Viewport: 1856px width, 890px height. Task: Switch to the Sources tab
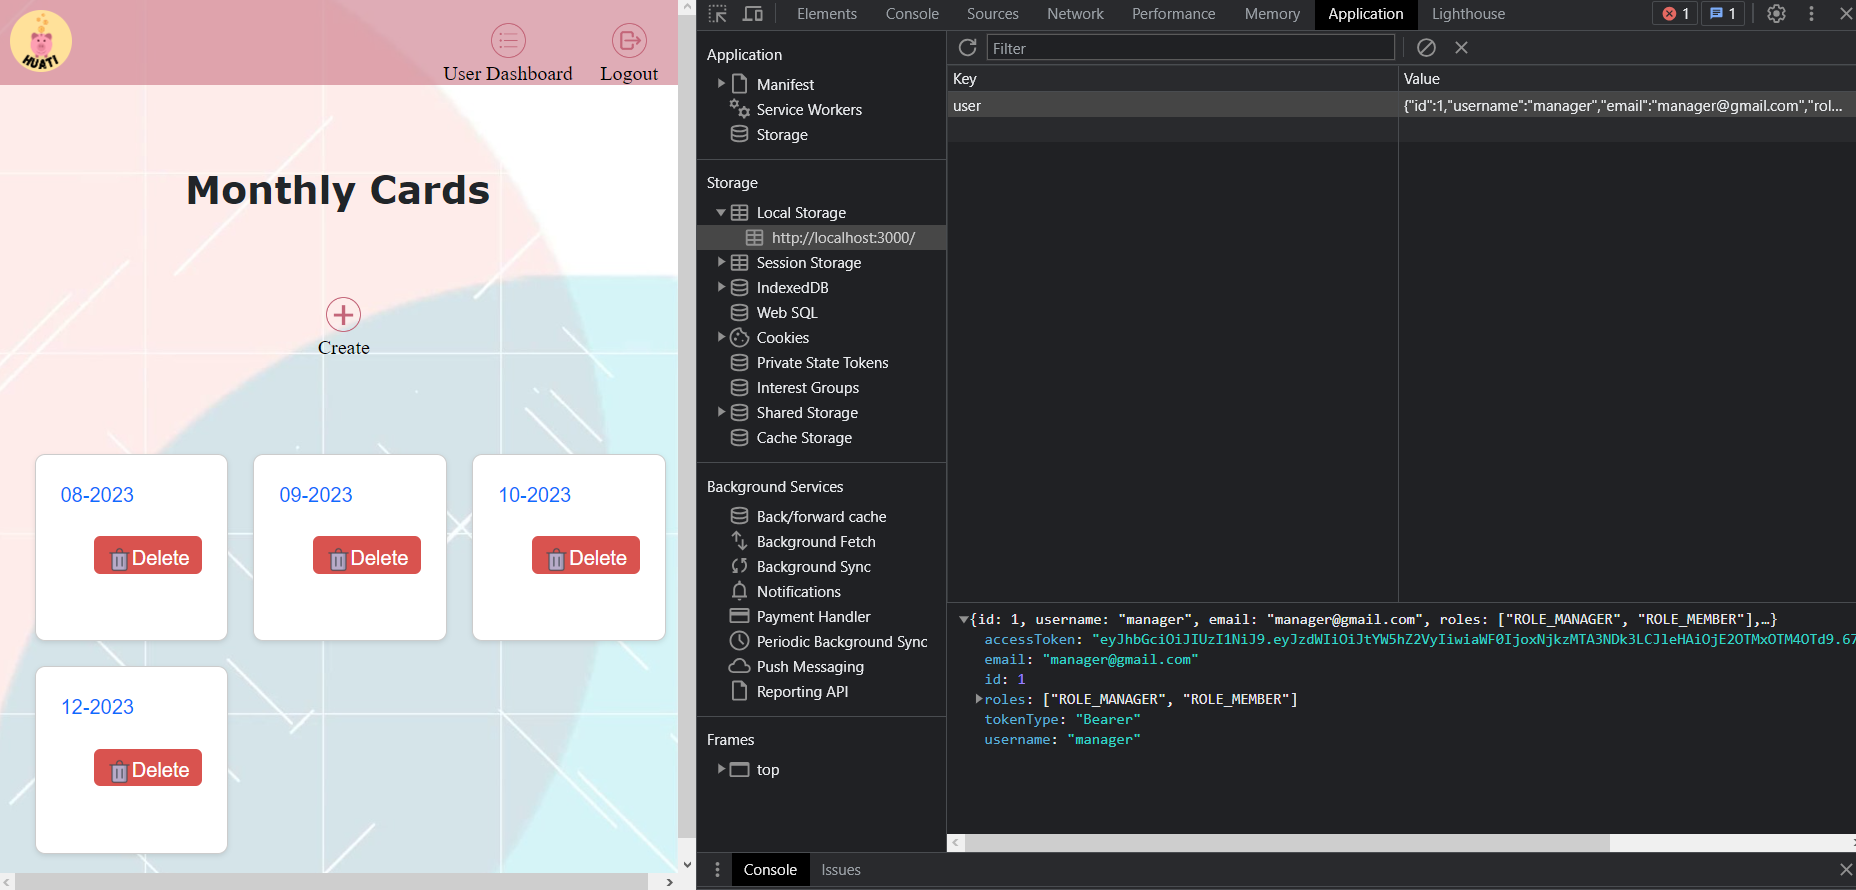pos(992,14)
